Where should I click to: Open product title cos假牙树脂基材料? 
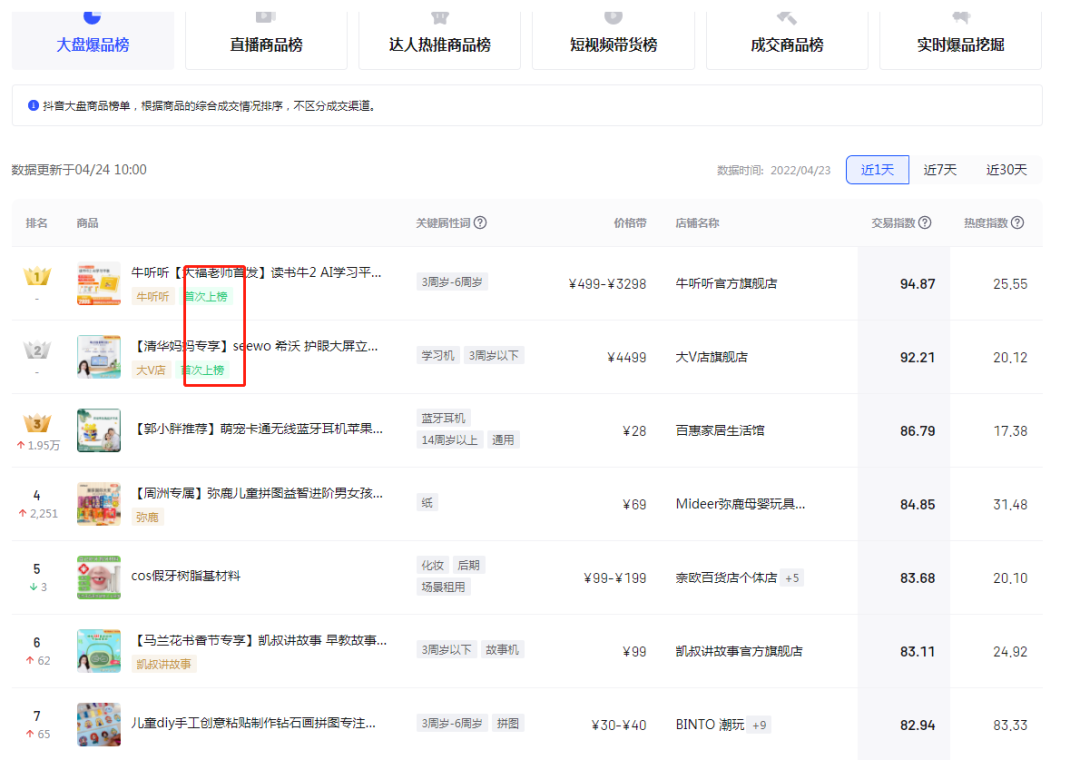click(x=186, y=576)
